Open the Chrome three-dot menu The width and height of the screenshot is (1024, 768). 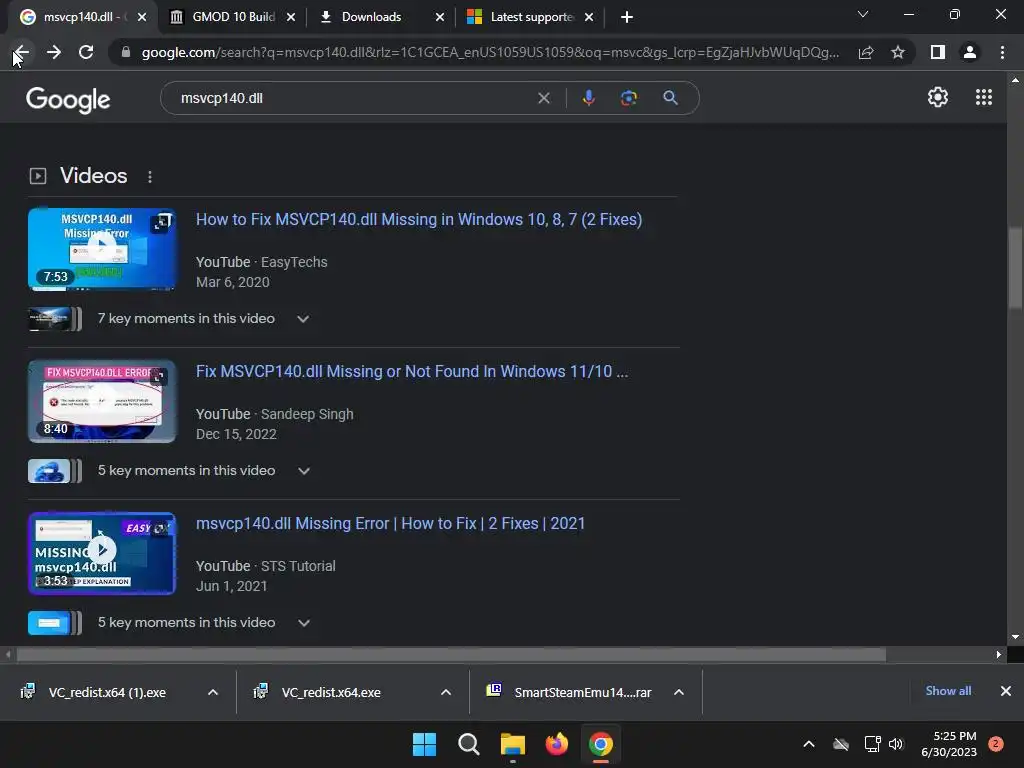coord(1002,52)
